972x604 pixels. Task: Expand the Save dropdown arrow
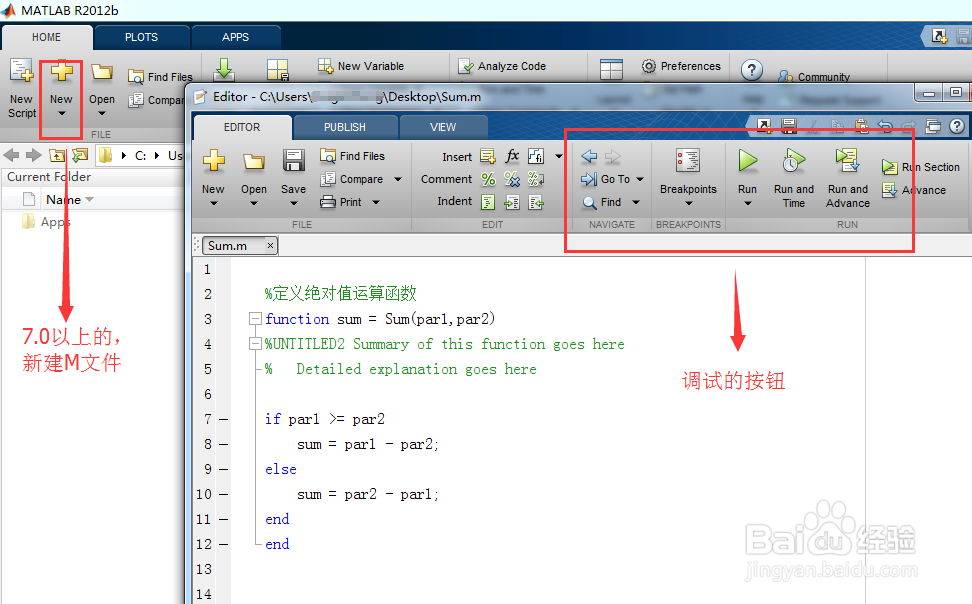[294, 203]
